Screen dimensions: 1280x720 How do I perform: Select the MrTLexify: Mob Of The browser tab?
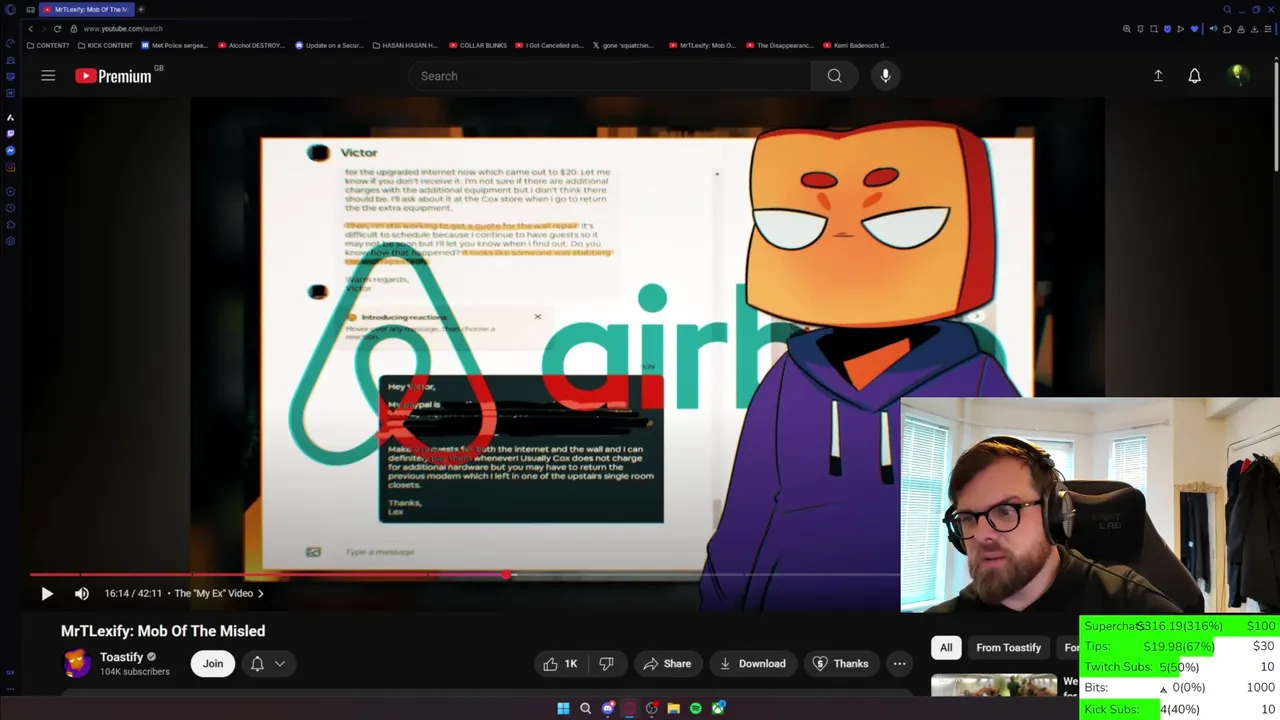coord(86,10)
